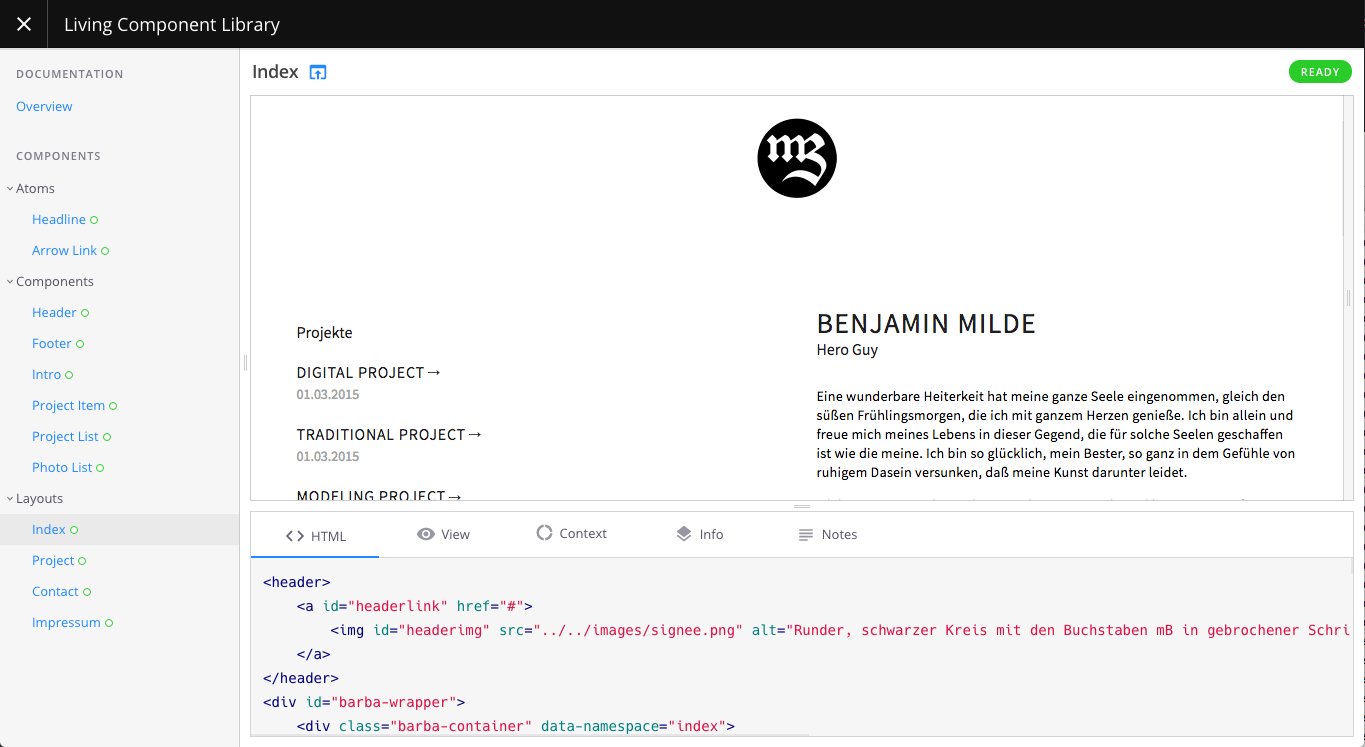Viewport: 1365px width, 747px height.
Task: Collapse the Layouts tree section
Action: click(x=10, y=498)
